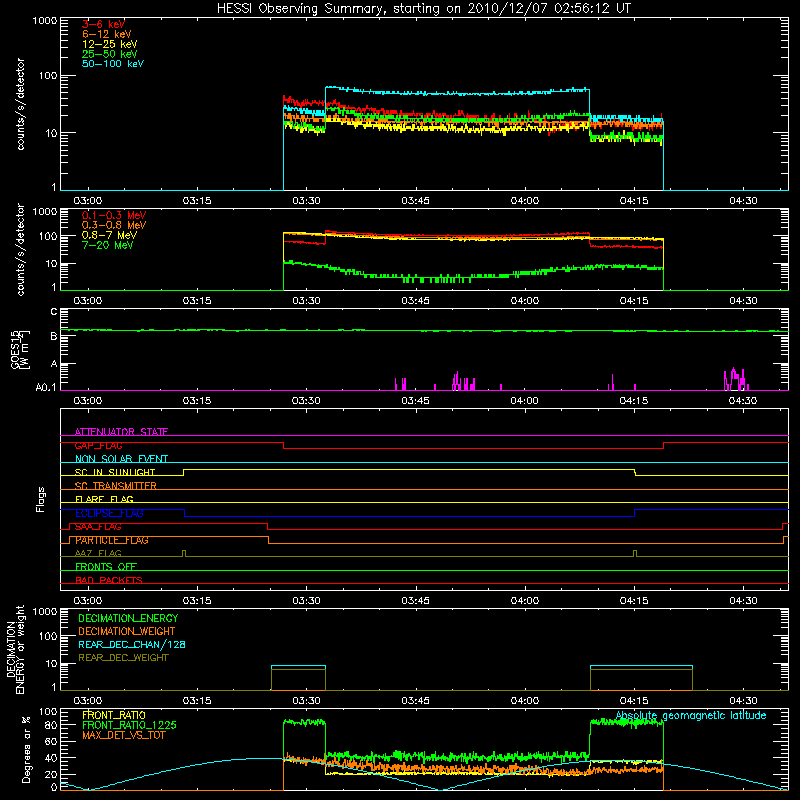Viewport: 800px width, 800px height.
Task: Select the 'FLARE_FLAG' label
Action: pyautogui.click(x=104, y=499)
